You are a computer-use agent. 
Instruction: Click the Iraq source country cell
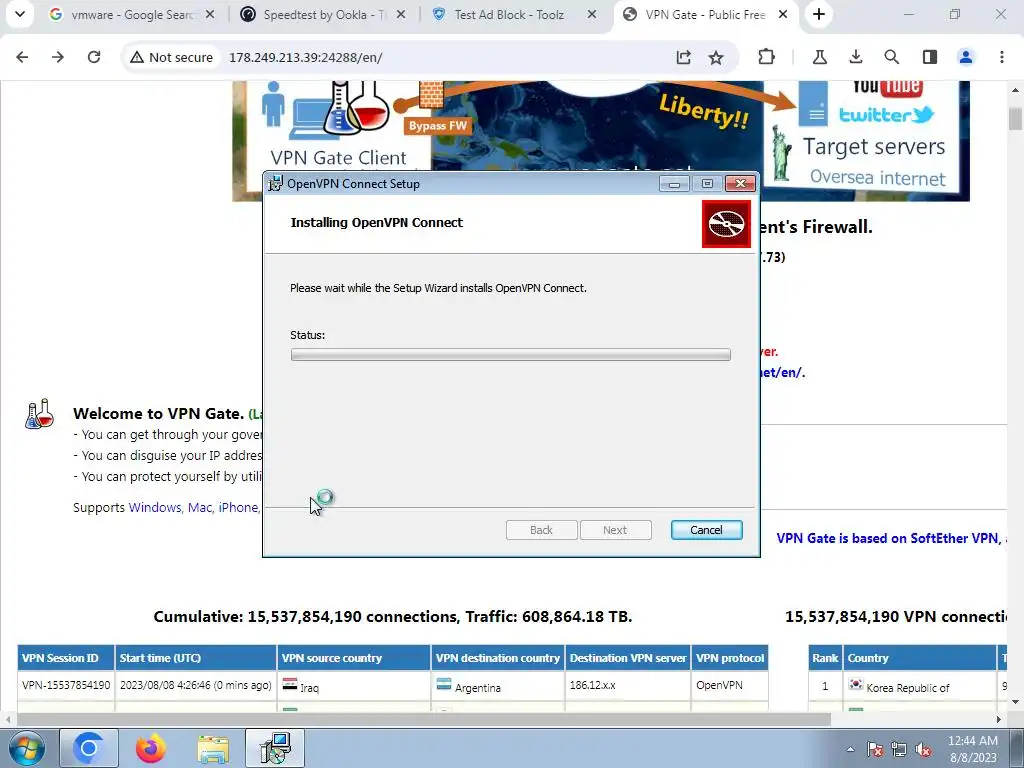[354, 686]
